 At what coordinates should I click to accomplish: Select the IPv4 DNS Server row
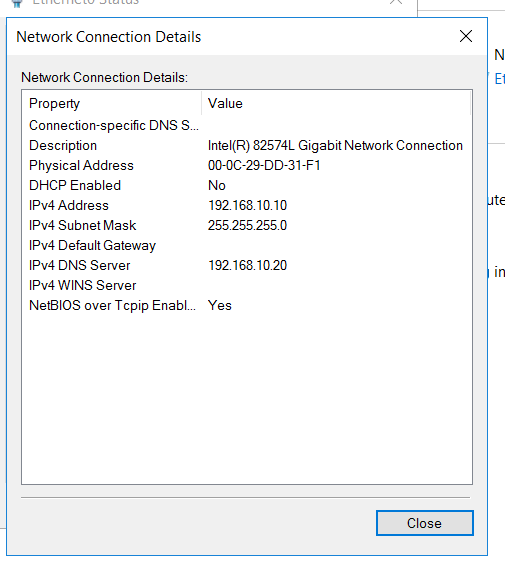coord(247,265)
